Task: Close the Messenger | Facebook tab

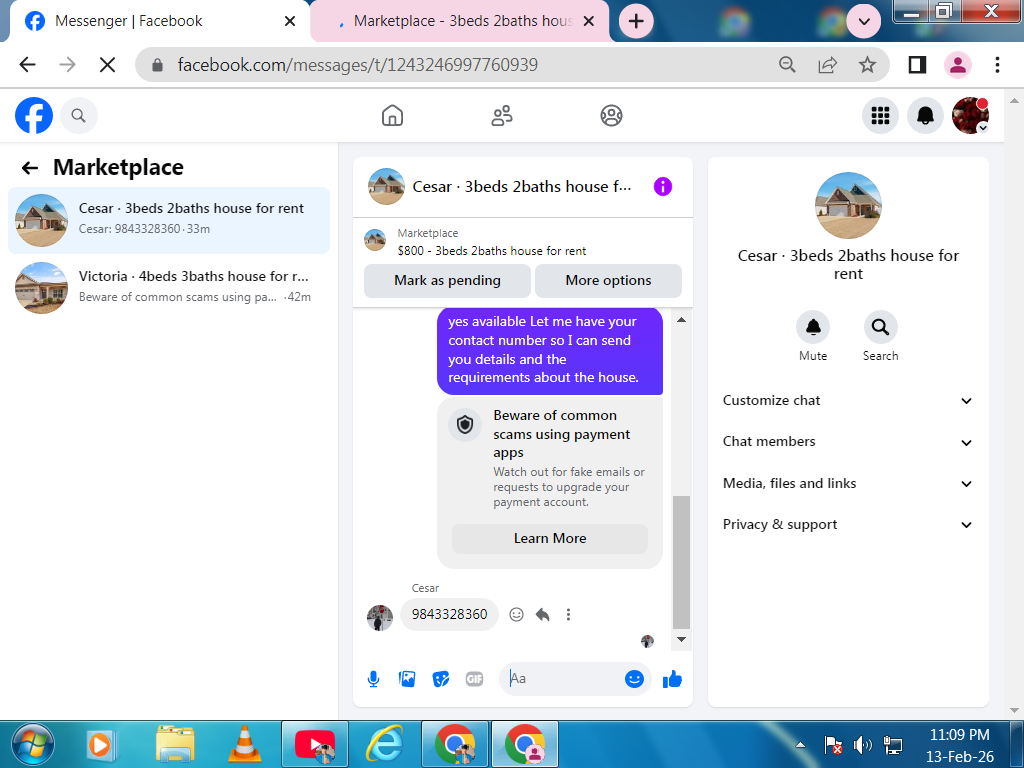Action: tap(290, 22)
